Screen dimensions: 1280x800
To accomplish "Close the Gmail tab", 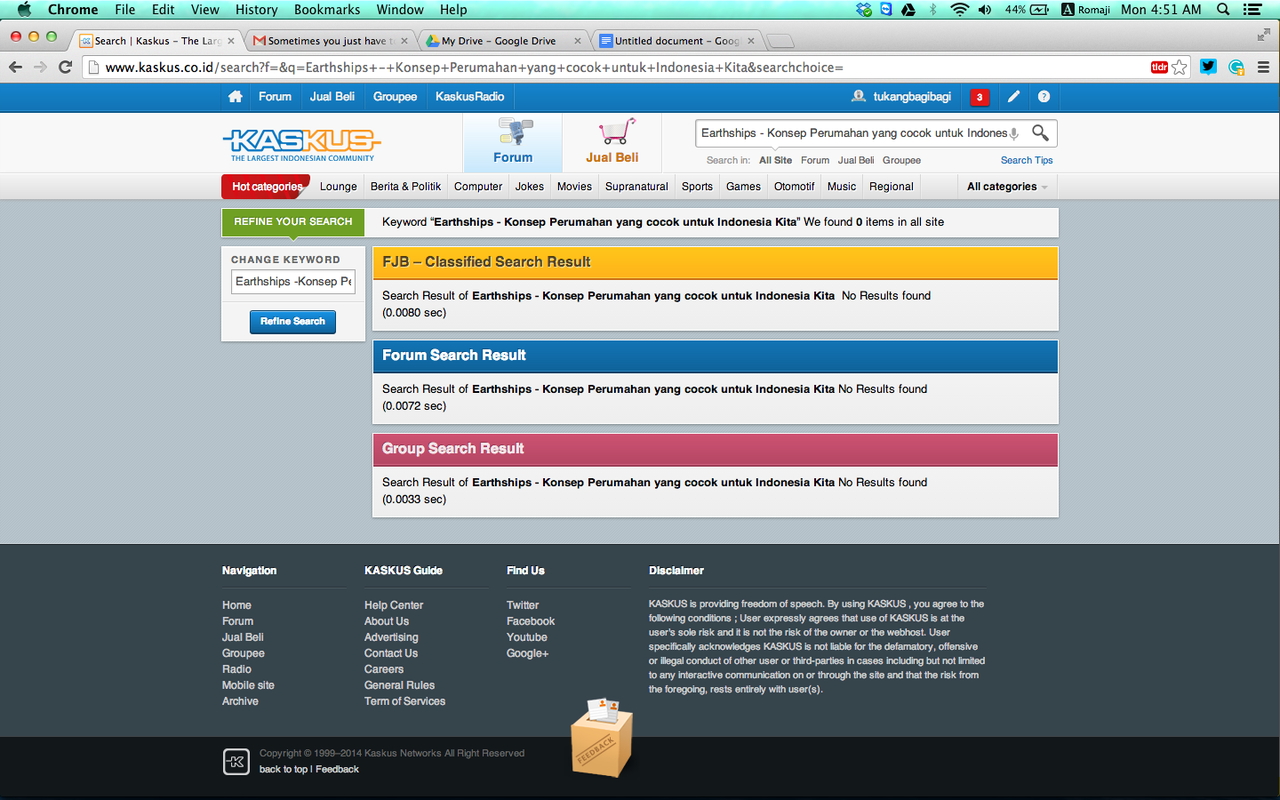I will pyautogui.click(x=404, y=41).
